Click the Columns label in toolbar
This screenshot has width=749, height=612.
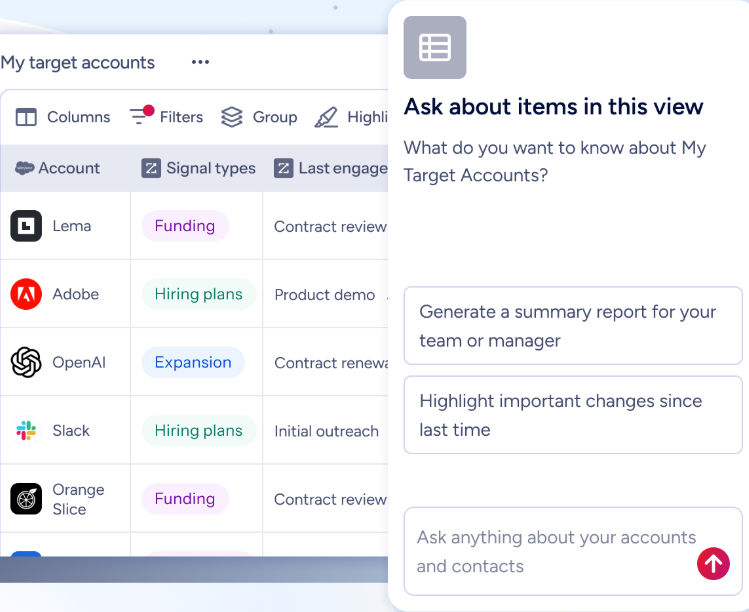[x=78, y=117]
